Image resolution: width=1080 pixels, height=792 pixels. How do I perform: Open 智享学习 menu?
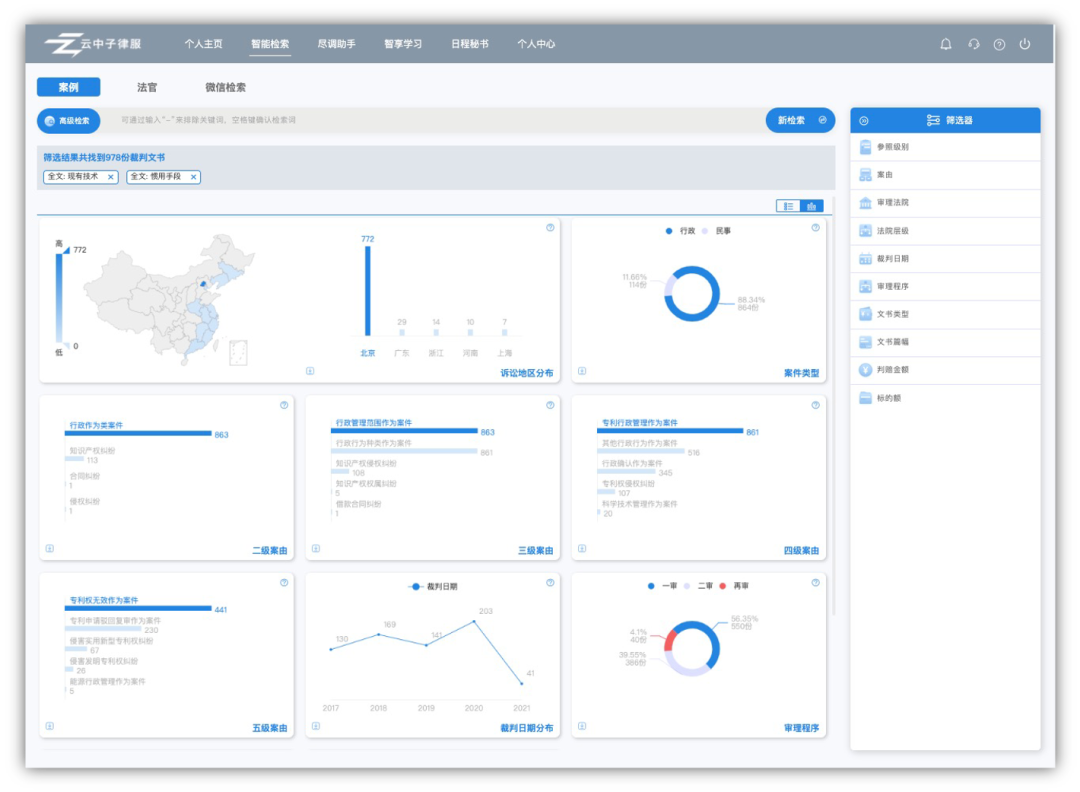coord(403,44)
